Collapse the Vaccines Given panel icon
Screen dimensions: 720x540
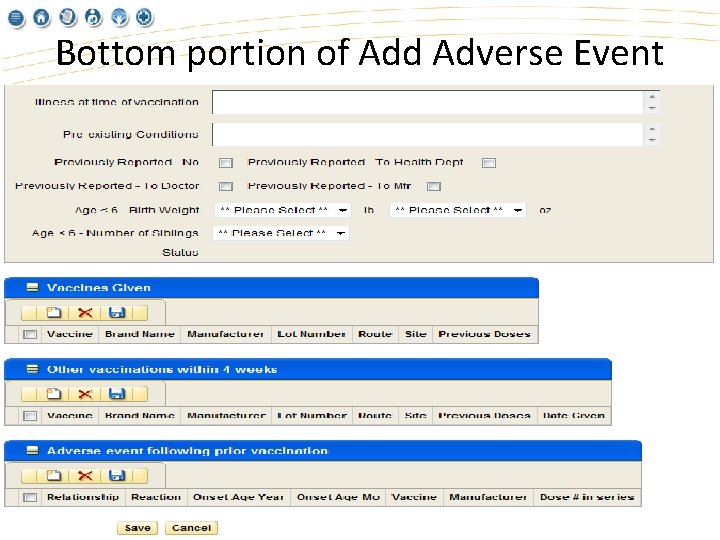[32, 287]
